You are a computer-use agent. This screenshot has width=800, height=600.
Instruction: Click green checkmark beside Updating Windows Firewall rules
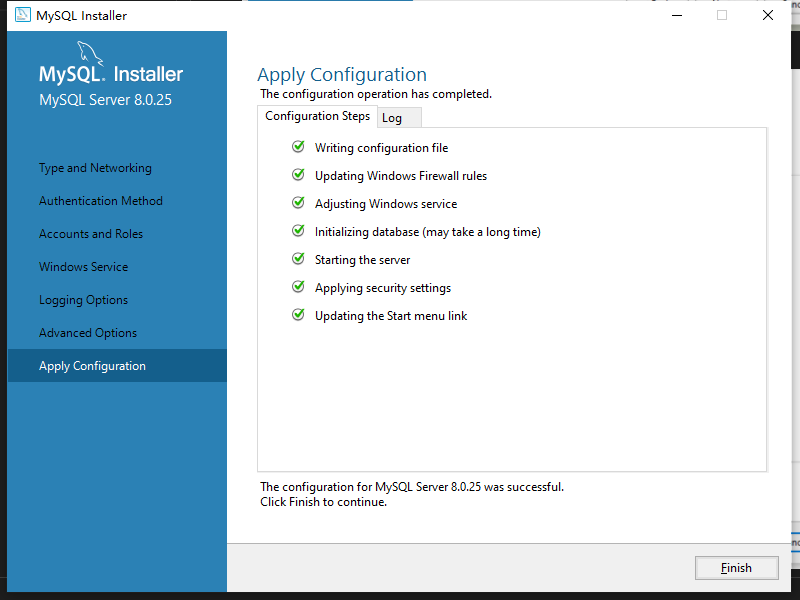pos(298,175)
